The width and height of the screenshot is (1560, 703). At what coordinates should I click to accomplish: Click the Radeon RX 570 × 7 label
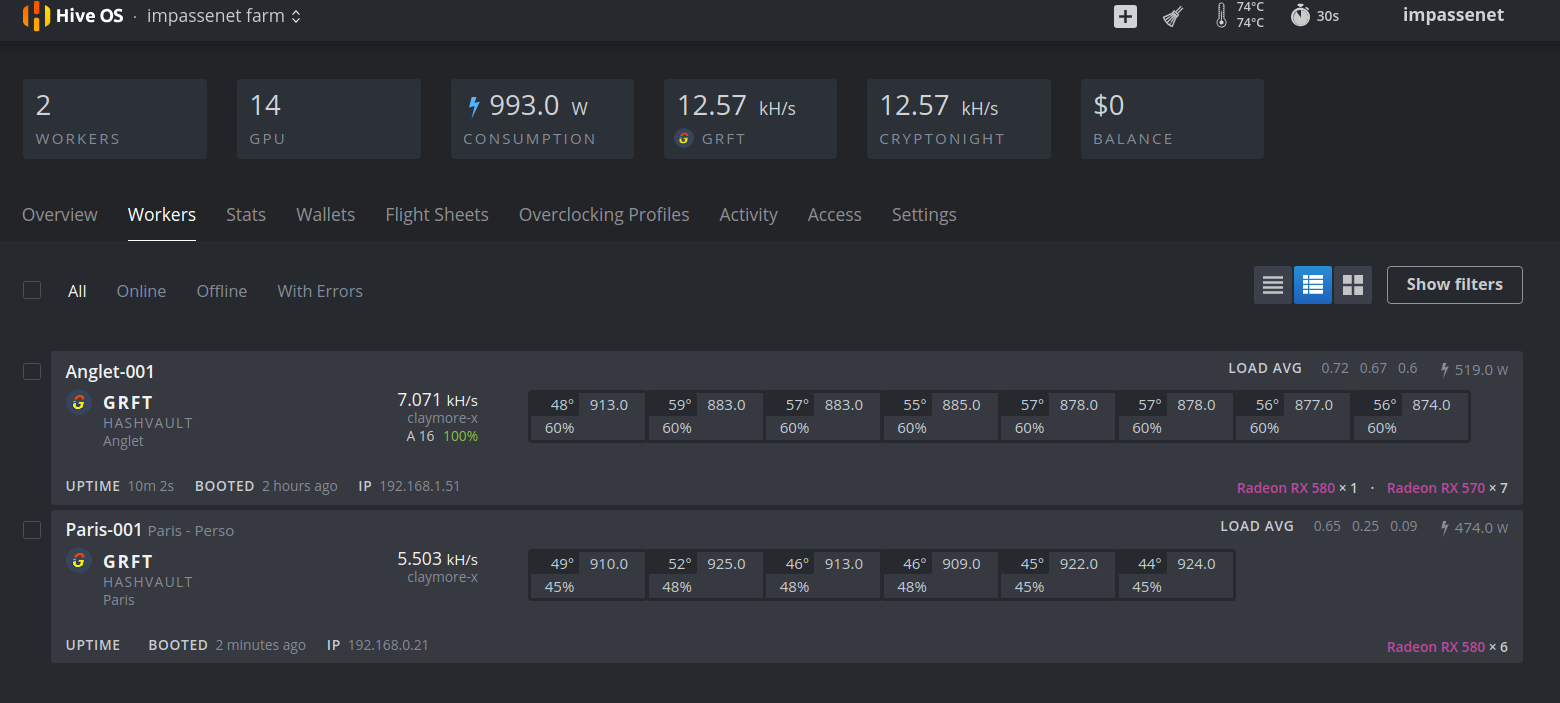coord(1447,488)
